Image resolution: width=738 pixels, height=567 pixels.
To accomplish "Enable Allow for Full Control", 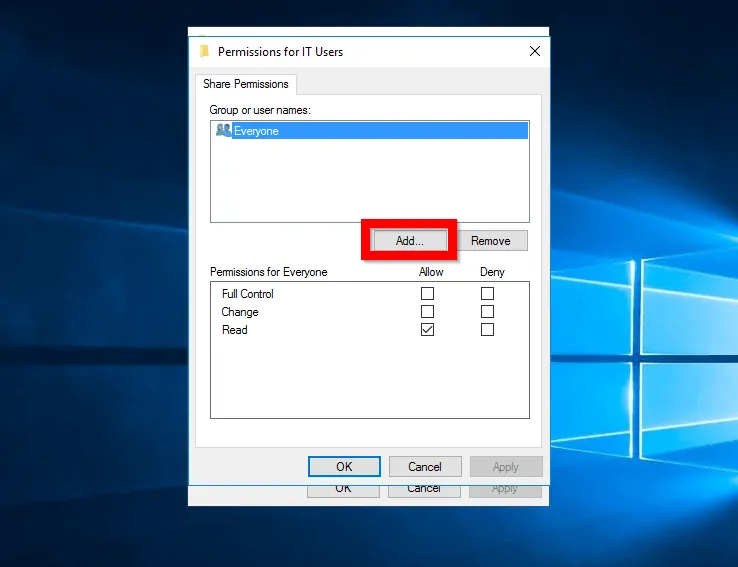I will (427, 294).
